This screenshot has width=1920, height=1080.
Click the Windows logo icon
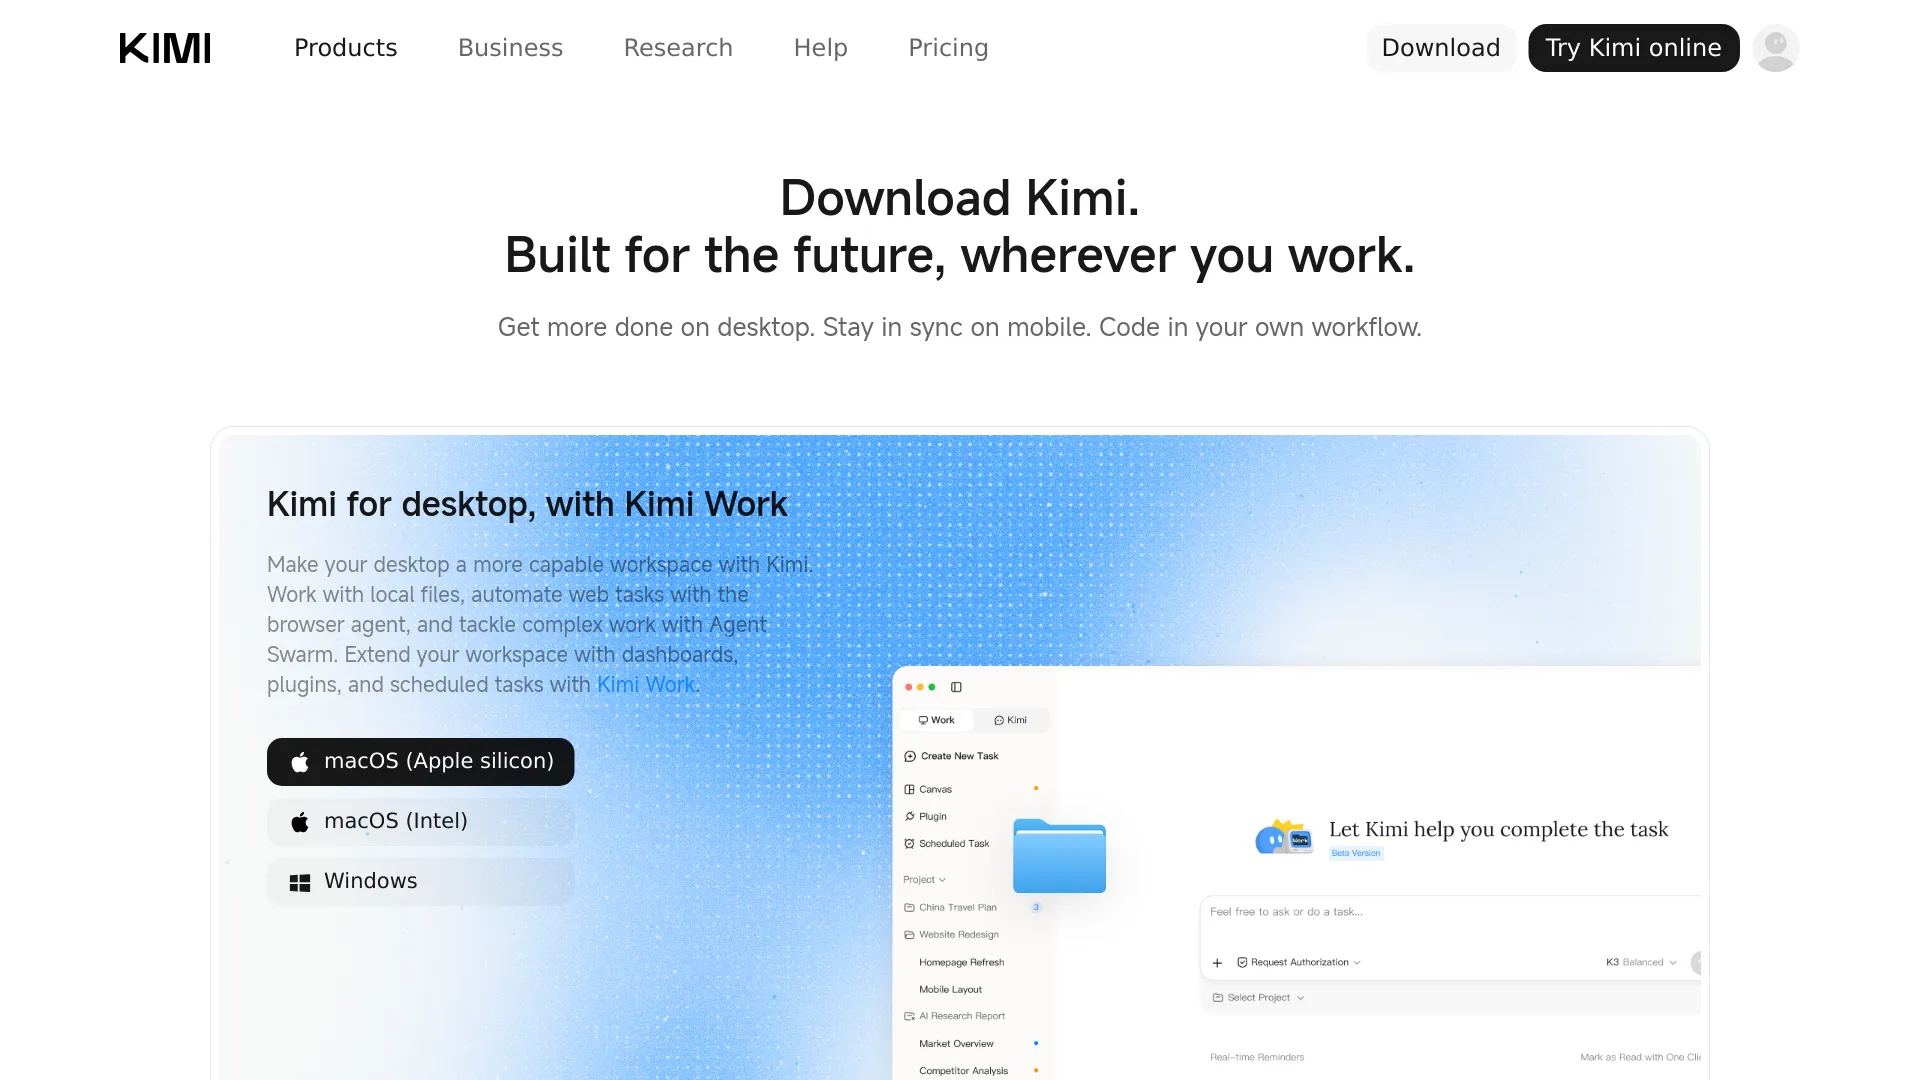tap(299, 883)
